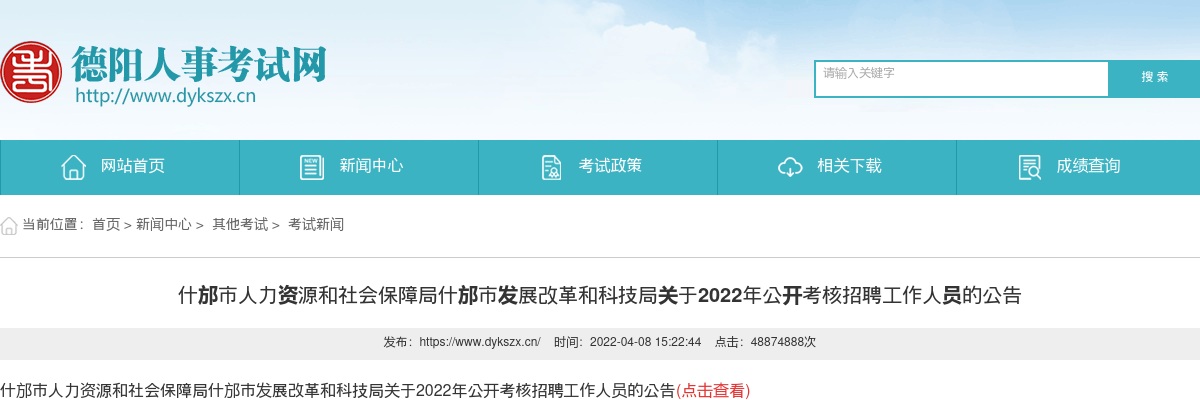Click the score query magnifier icon
This screenshot has width=1200, height=400.
click(x=1029, y=167)
